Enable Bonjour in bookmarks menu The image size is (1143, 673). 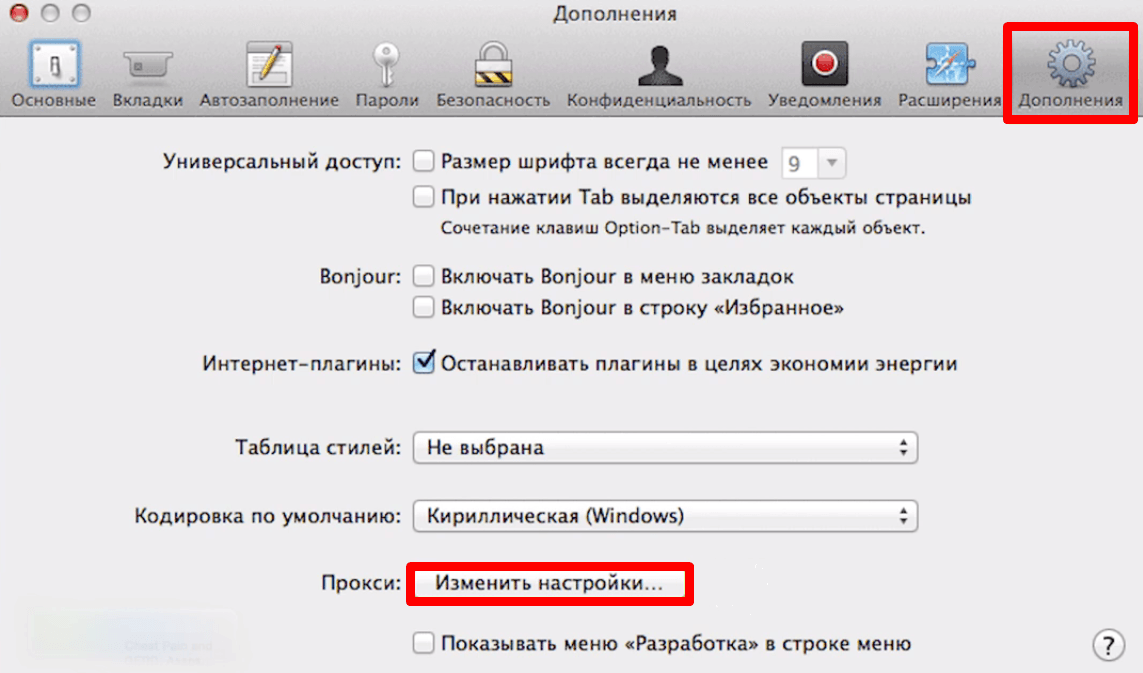tap(424, 276)
